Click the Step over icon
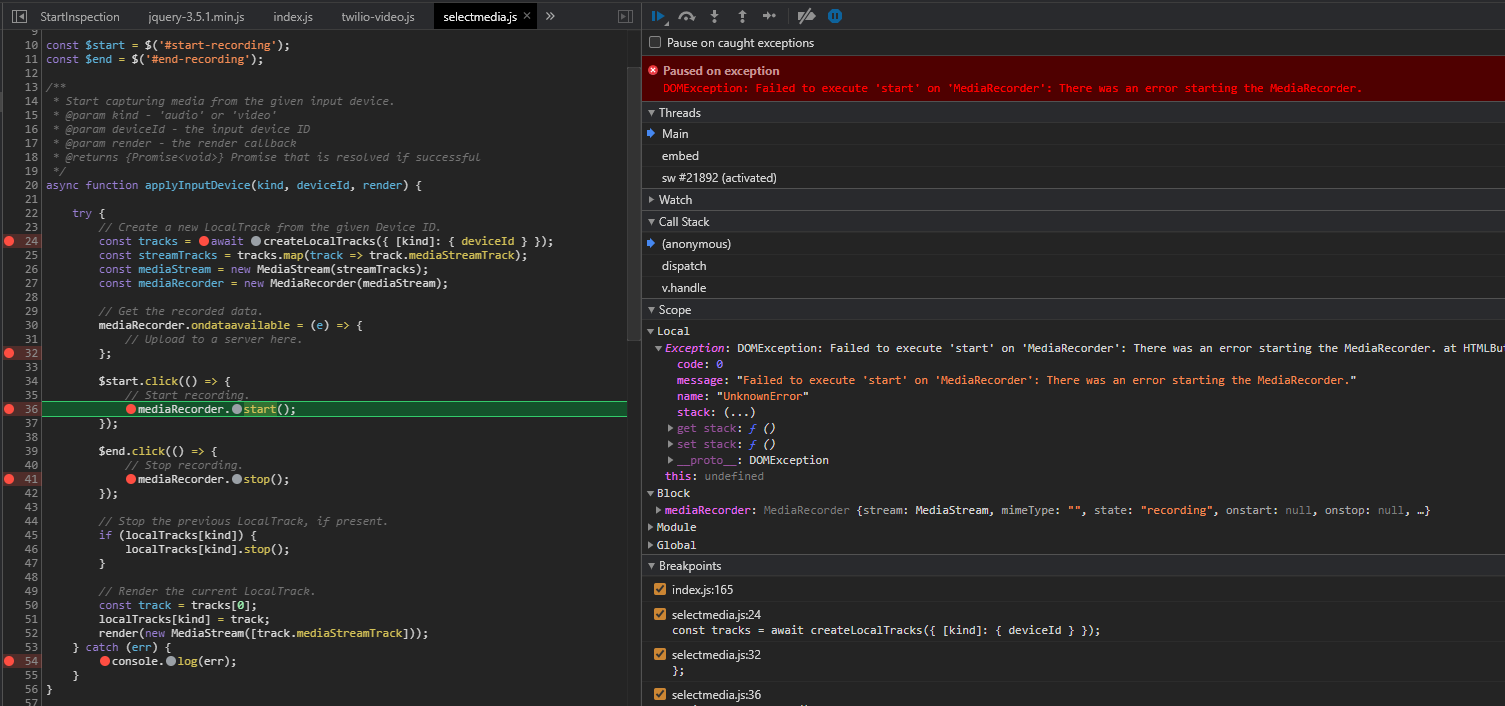 pyautogui.click(x=686, y=16)
